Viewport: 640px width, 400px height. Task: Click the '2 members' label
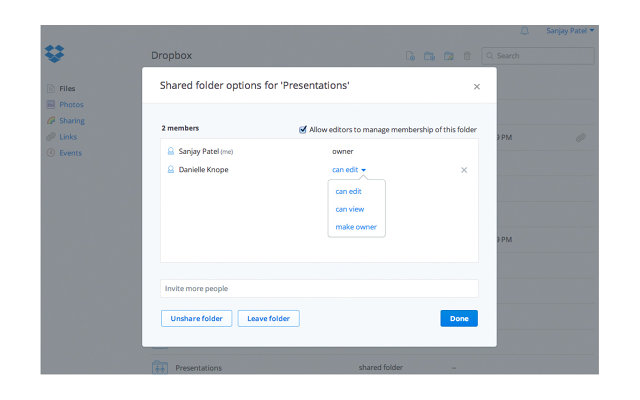point(180,128)
